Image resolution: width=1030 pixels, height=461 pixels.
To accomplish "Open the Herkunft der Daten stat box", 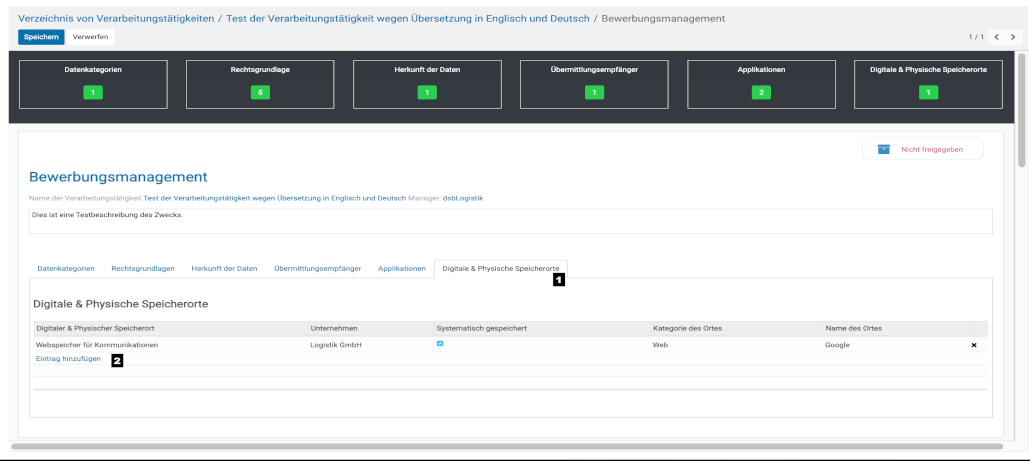I will coord(427,83).
